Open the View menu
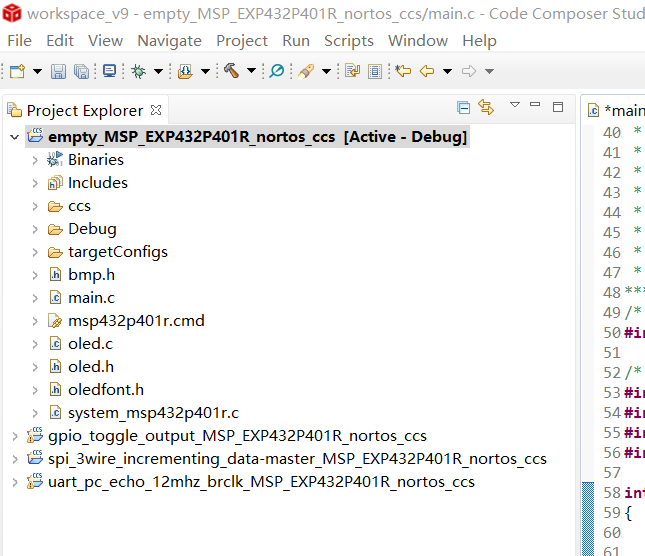The image size is (645, 556). [x=105, y=41]
